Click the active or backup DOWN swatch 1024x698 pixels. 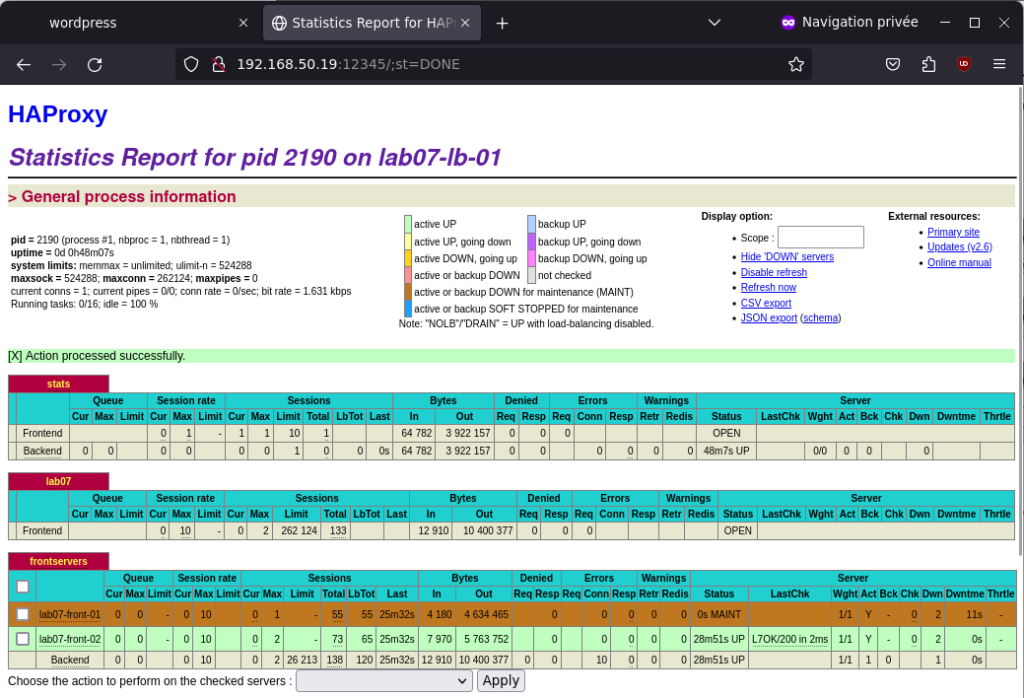(408, 275)
